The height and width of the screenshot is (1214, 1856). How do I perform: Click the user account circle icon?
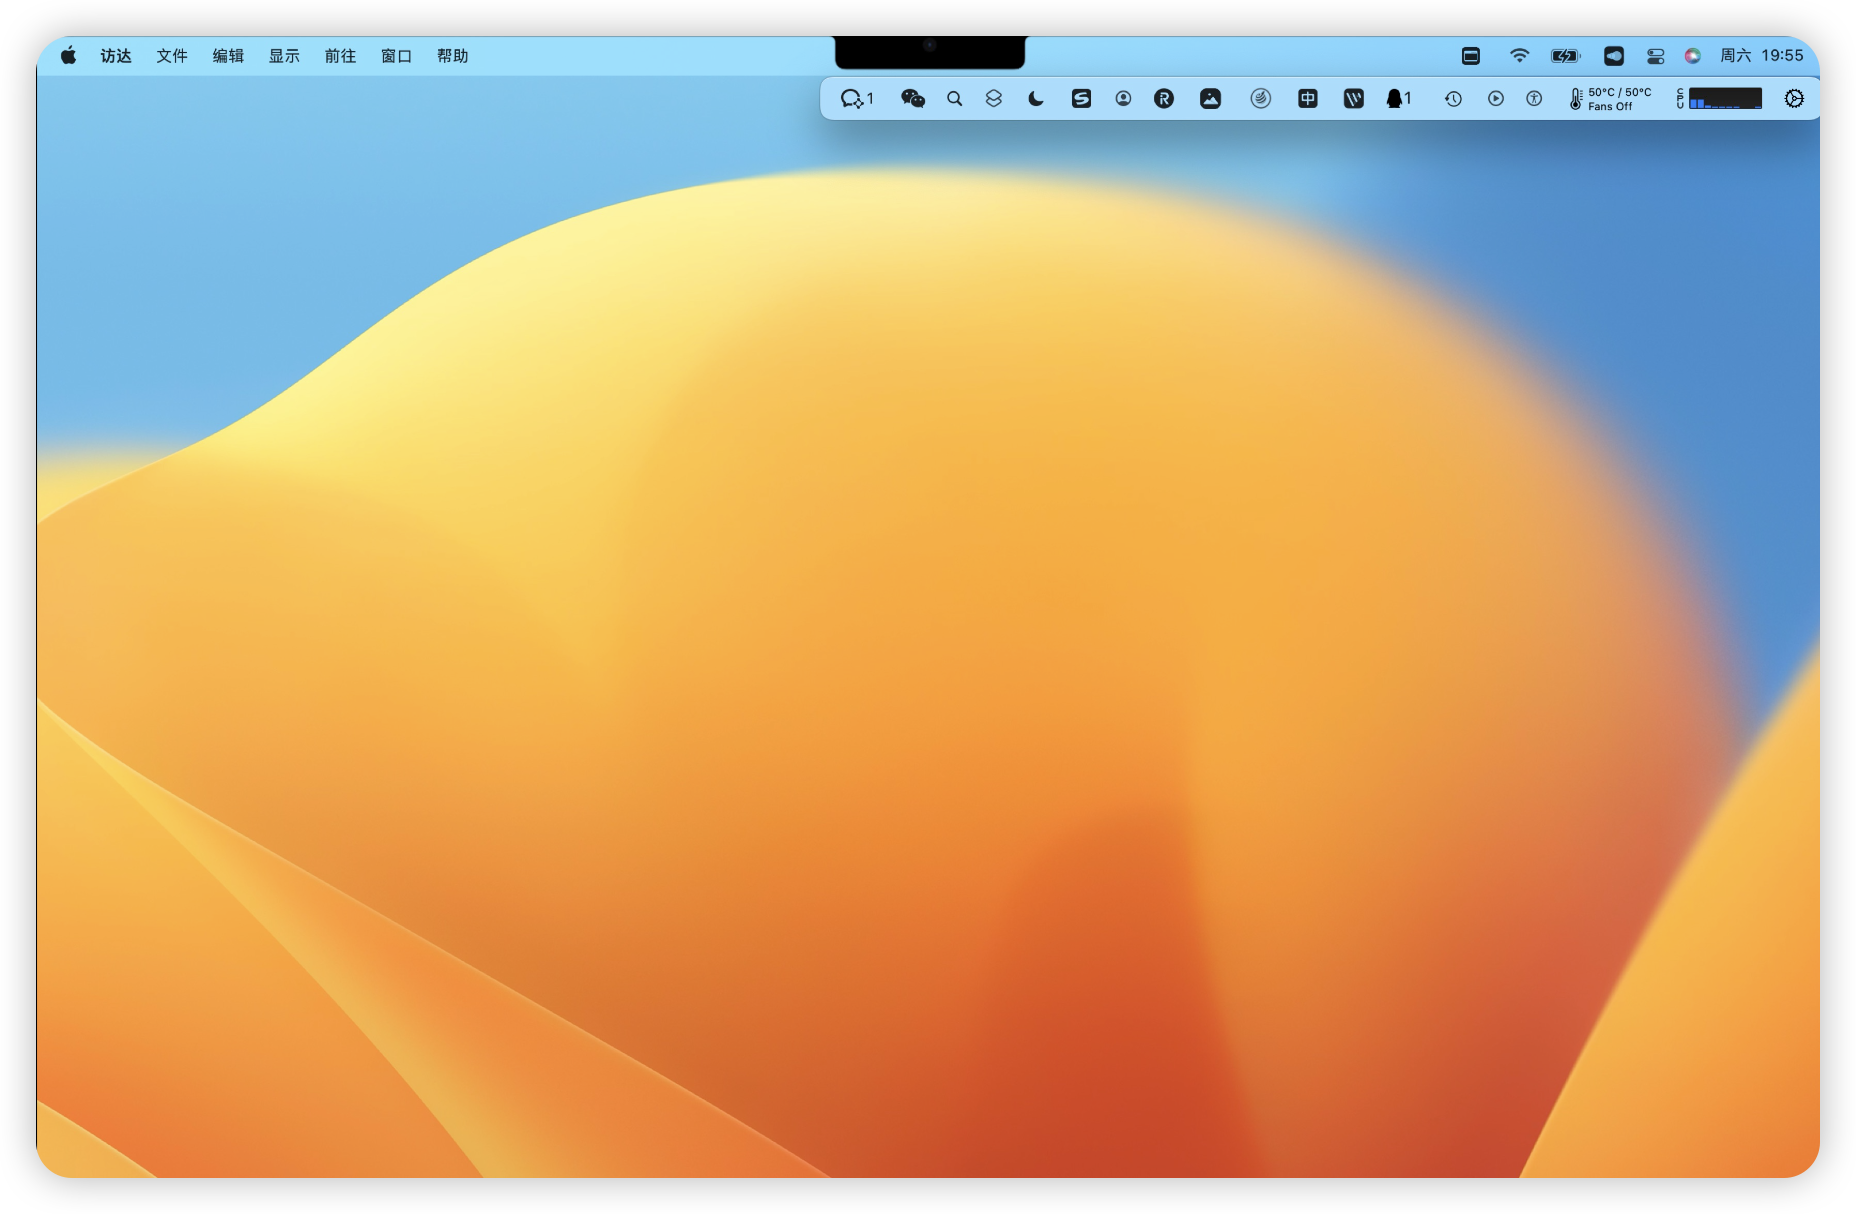1123,98
